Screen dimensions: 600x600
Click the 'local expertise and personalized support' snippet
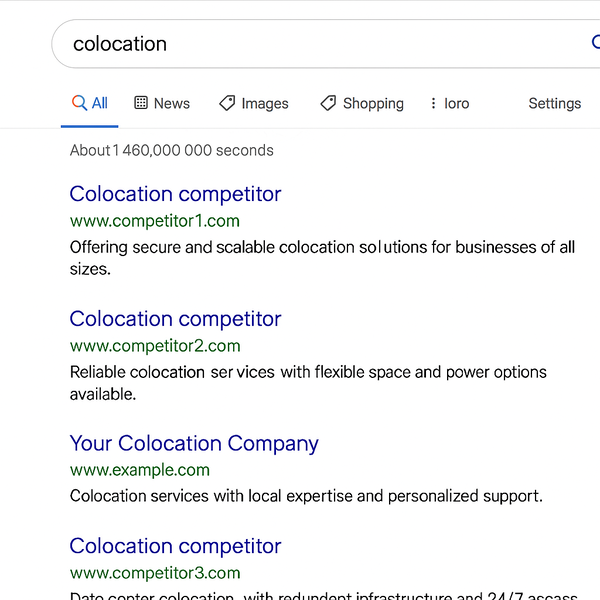point(400,496)
